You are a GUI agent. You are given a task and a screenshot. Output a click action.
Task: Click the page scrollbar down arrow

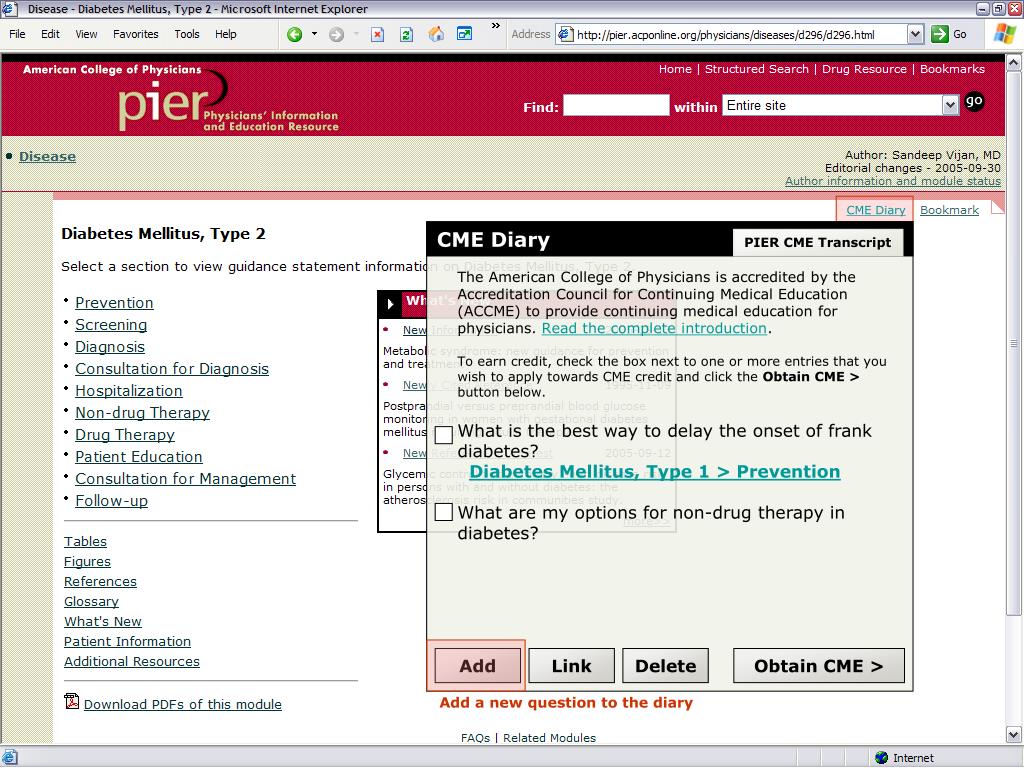(1014, 735)
